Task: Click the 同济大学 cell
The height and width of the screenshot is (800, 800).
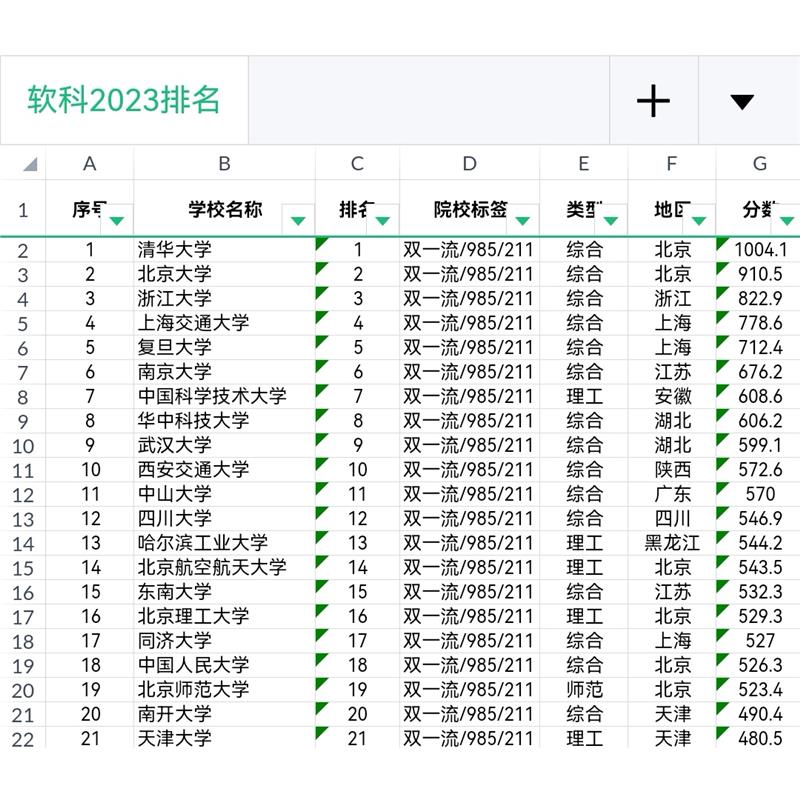Action: pos(224,641)
